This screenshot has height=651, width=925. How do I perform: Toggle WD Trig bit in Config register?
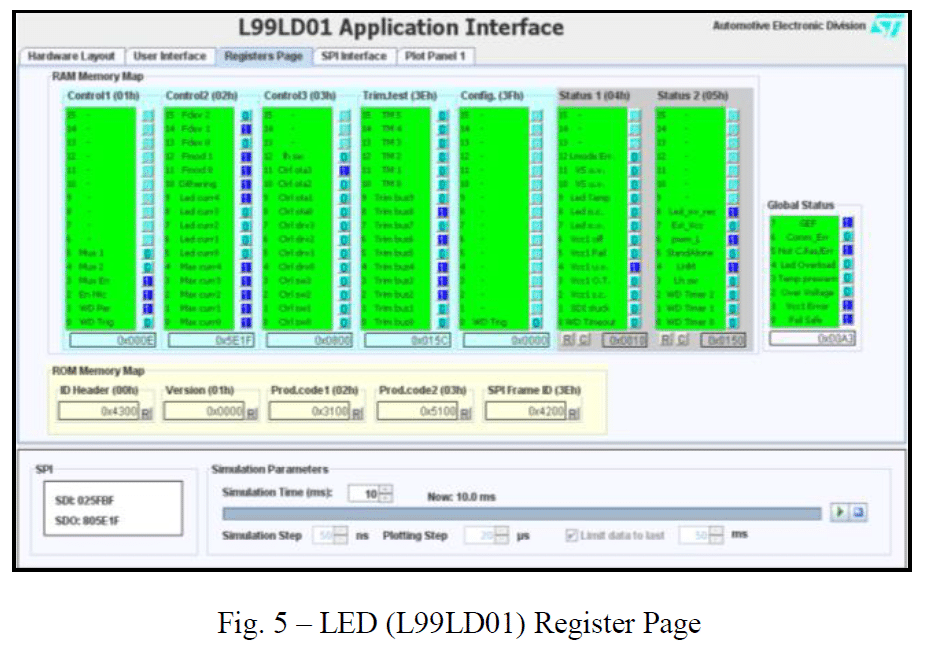pos(536,322)
